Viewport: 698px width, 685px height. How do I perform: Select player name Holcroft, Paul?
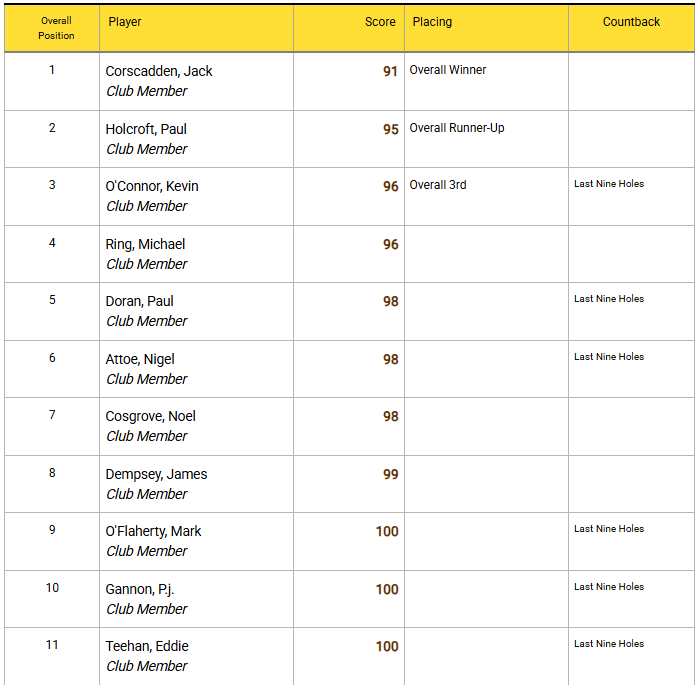(x=146, y=129)
